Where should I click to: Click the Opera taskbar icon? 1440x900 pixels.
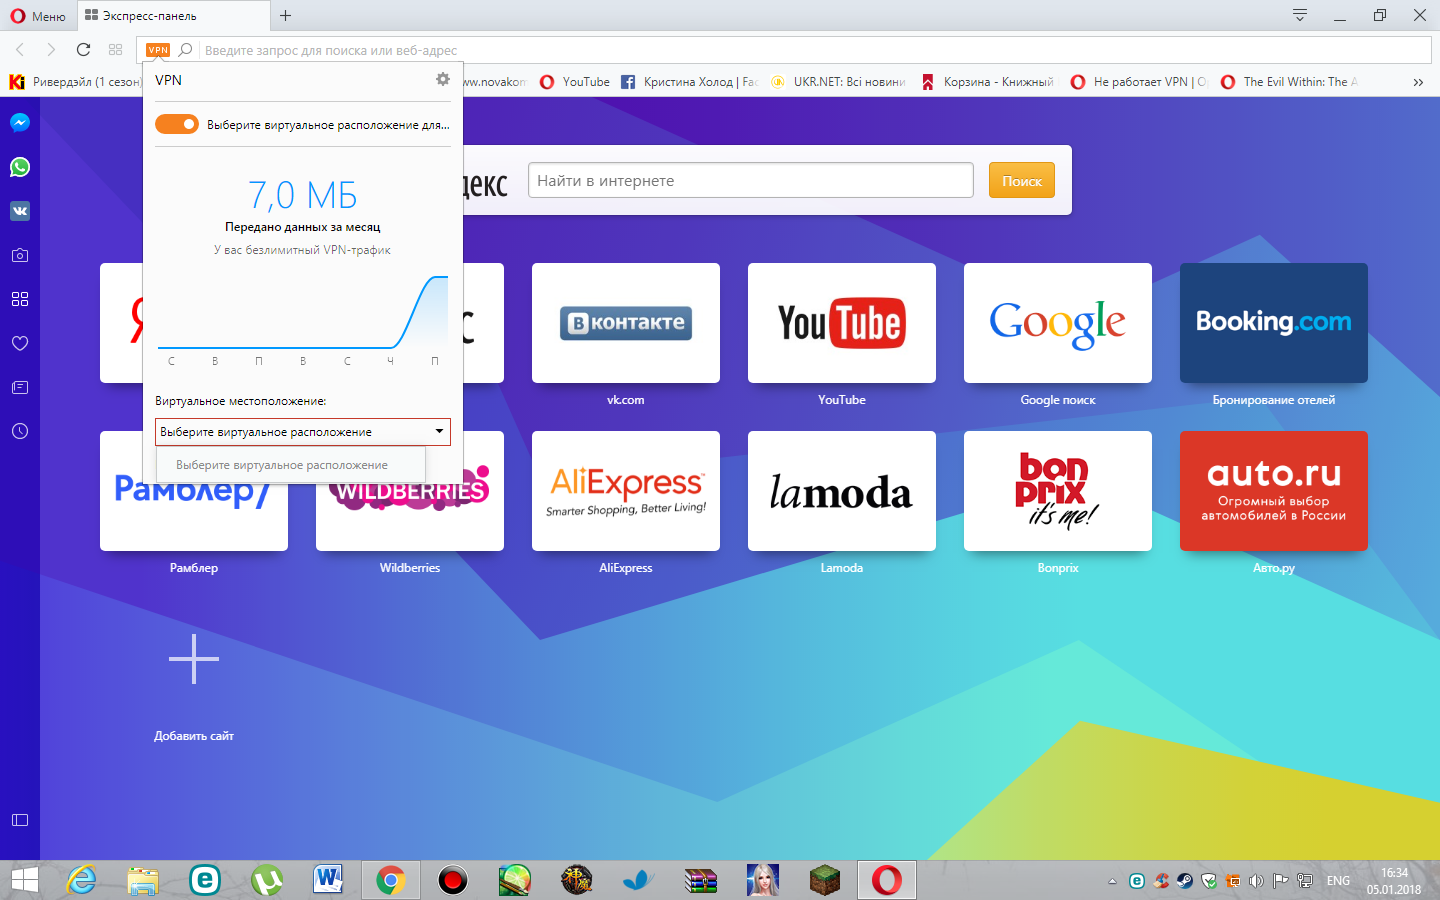tap(887, 880)
